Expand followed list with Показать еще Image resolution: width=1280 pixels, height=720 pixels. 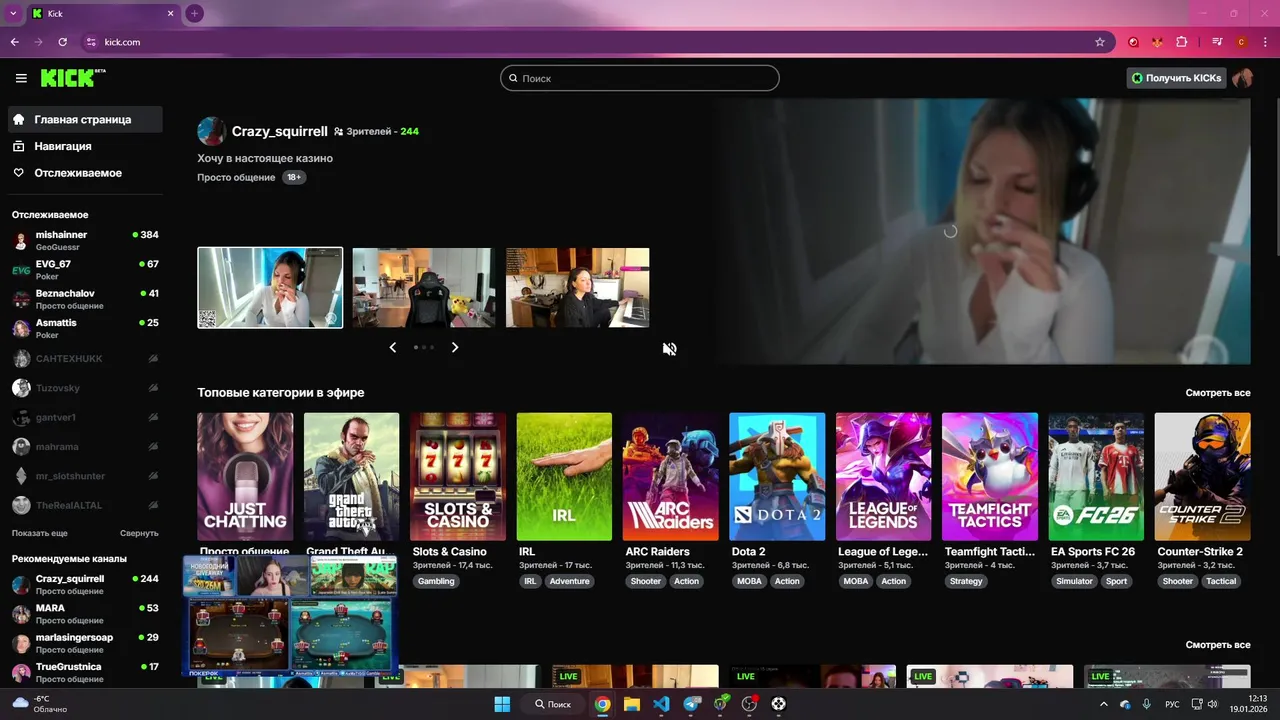pos(40,533)
